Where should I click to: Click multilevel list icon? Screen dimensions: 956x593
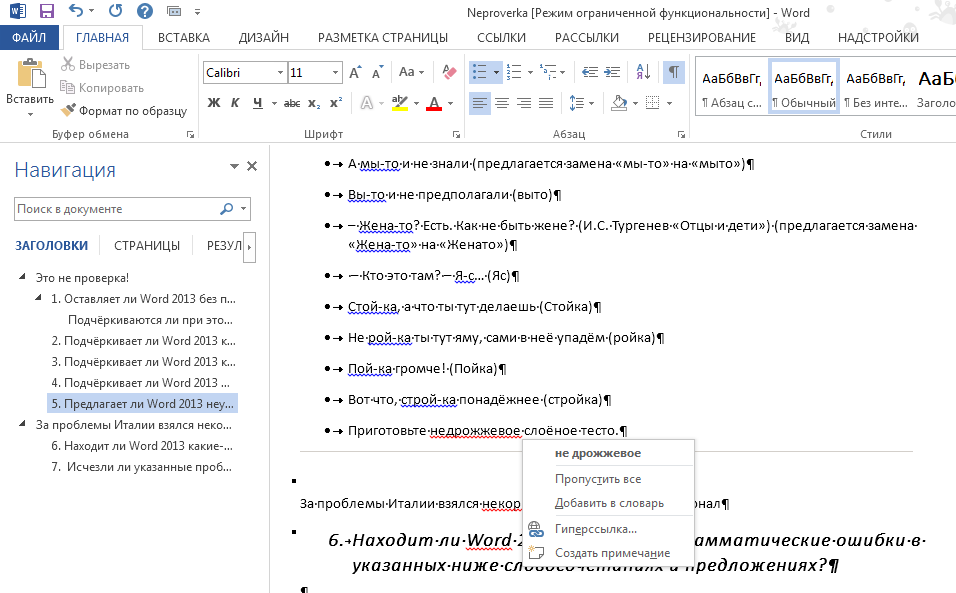pyautogui.click(x=548, y=72)
